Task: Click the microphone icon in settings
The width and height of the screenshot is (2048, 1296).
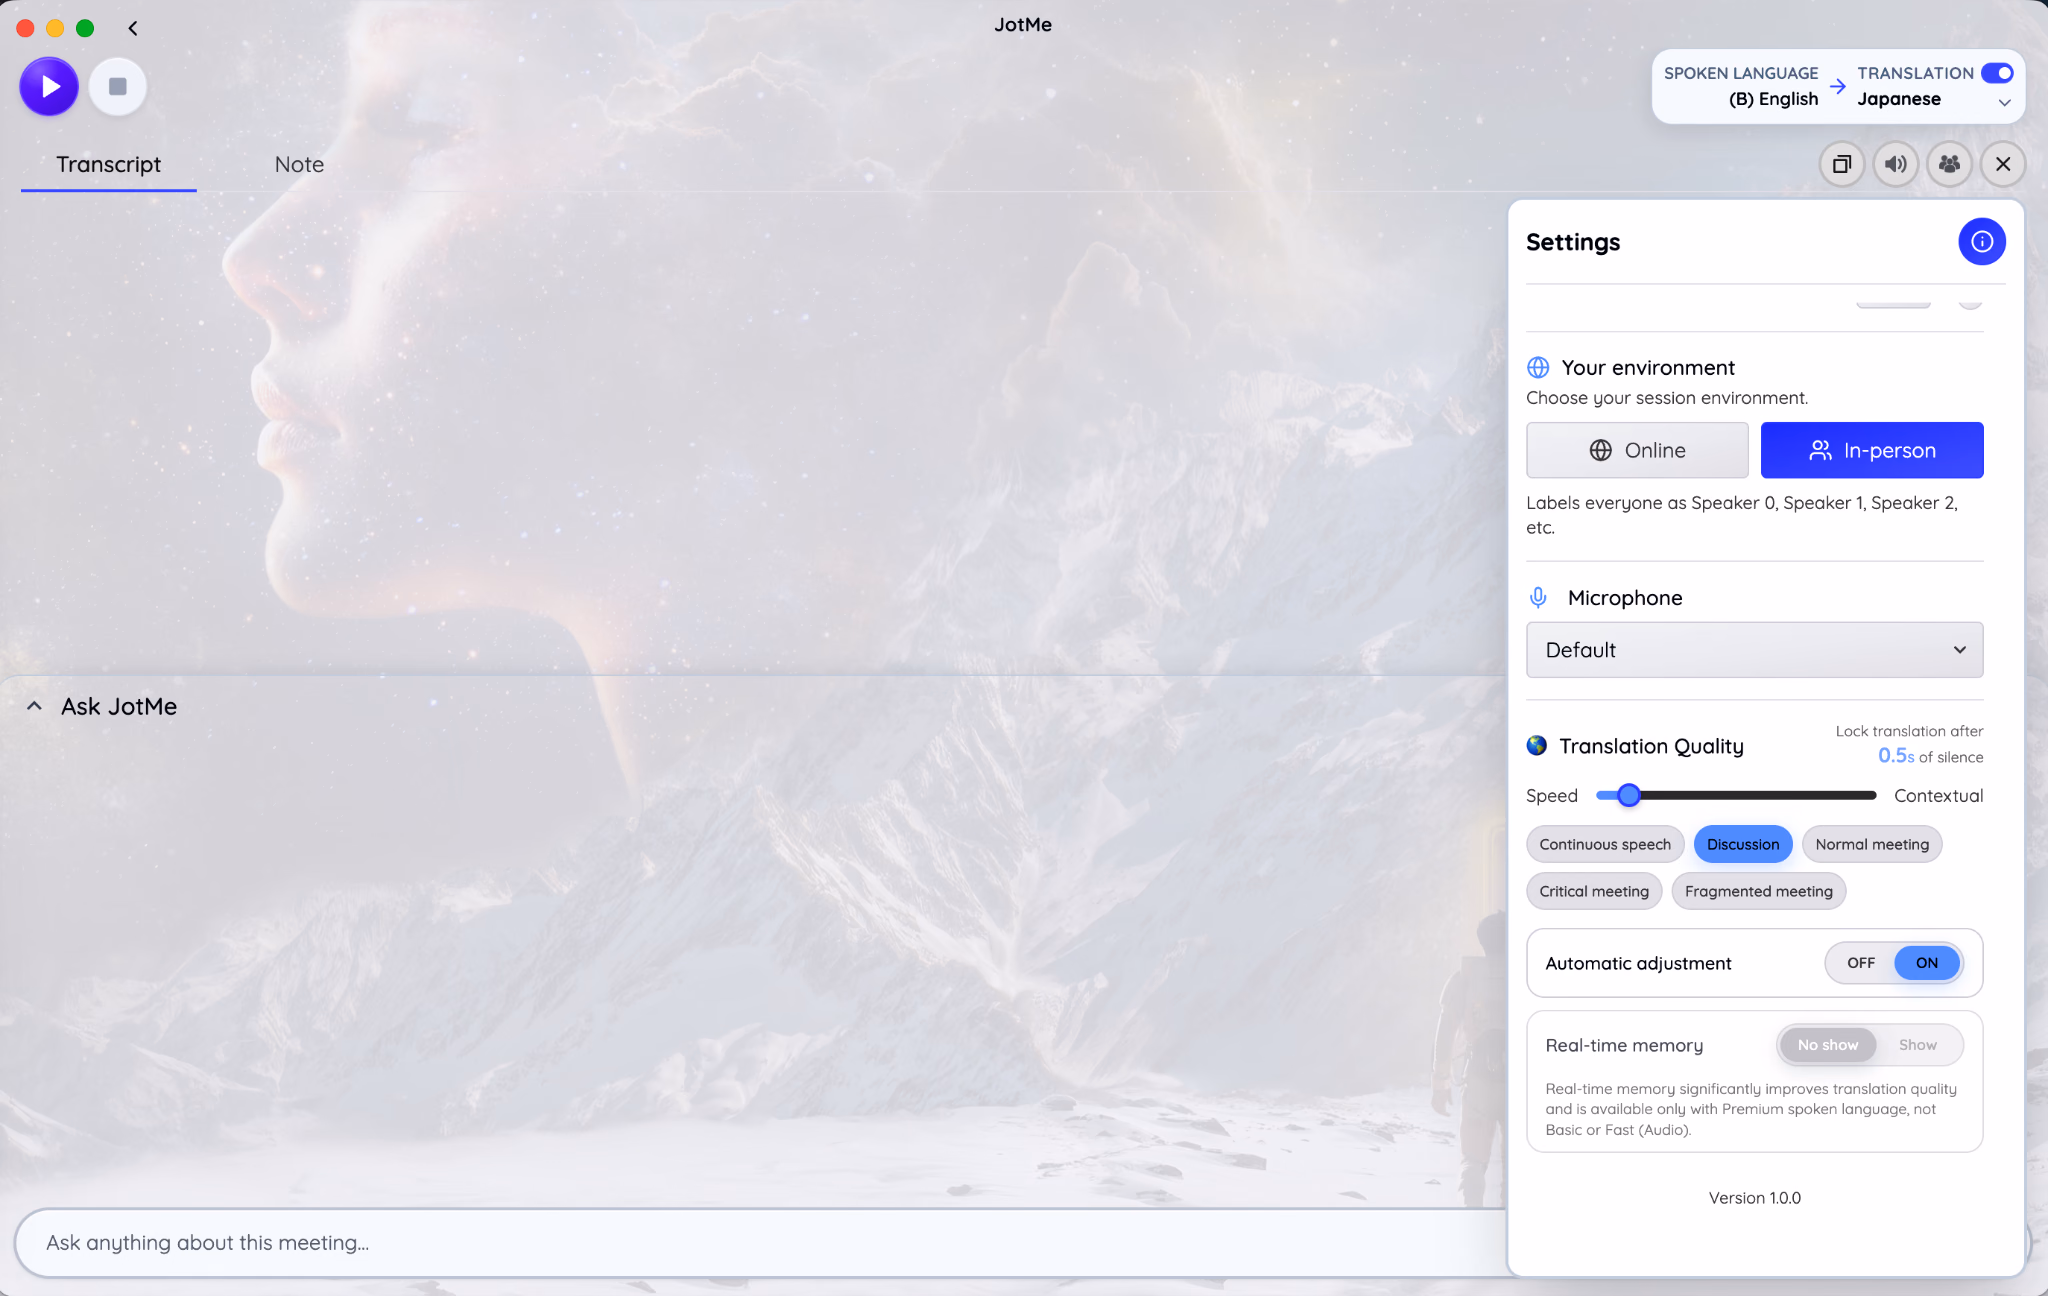Action: pos(1538,597)
